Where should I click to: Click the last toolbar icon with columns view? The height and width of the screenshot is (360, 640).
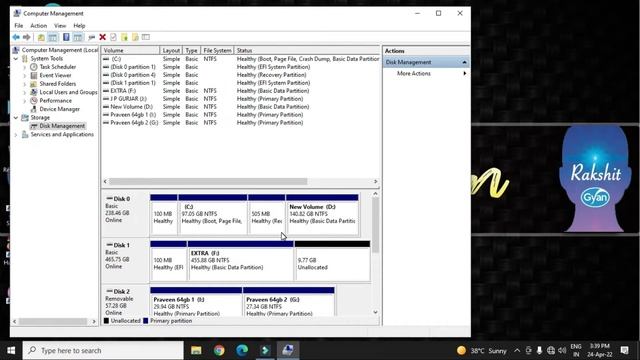146,37
